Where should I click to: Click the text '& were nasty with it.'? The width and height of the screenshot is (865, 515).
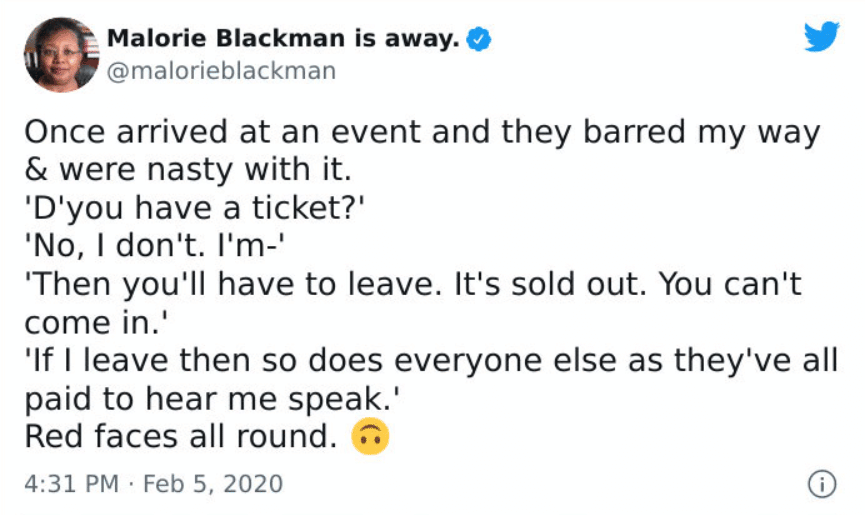pos(188,169)
